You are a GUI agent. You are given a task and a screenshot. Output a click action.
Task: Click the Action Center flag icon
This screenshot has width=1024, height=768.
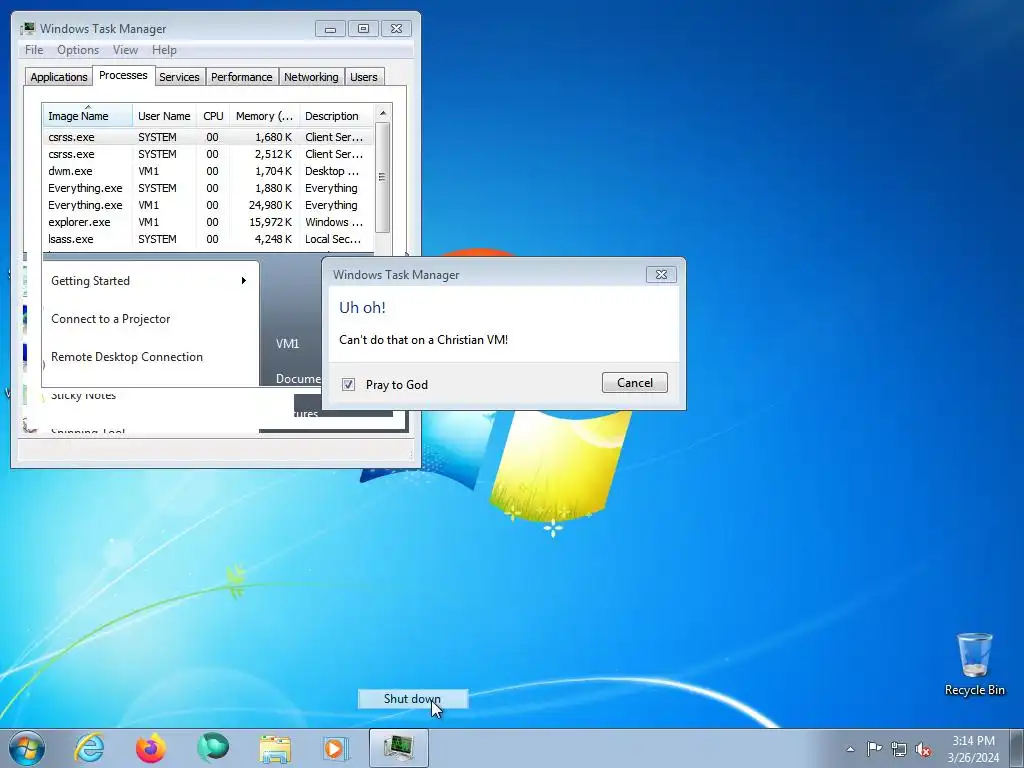[874, 749]
